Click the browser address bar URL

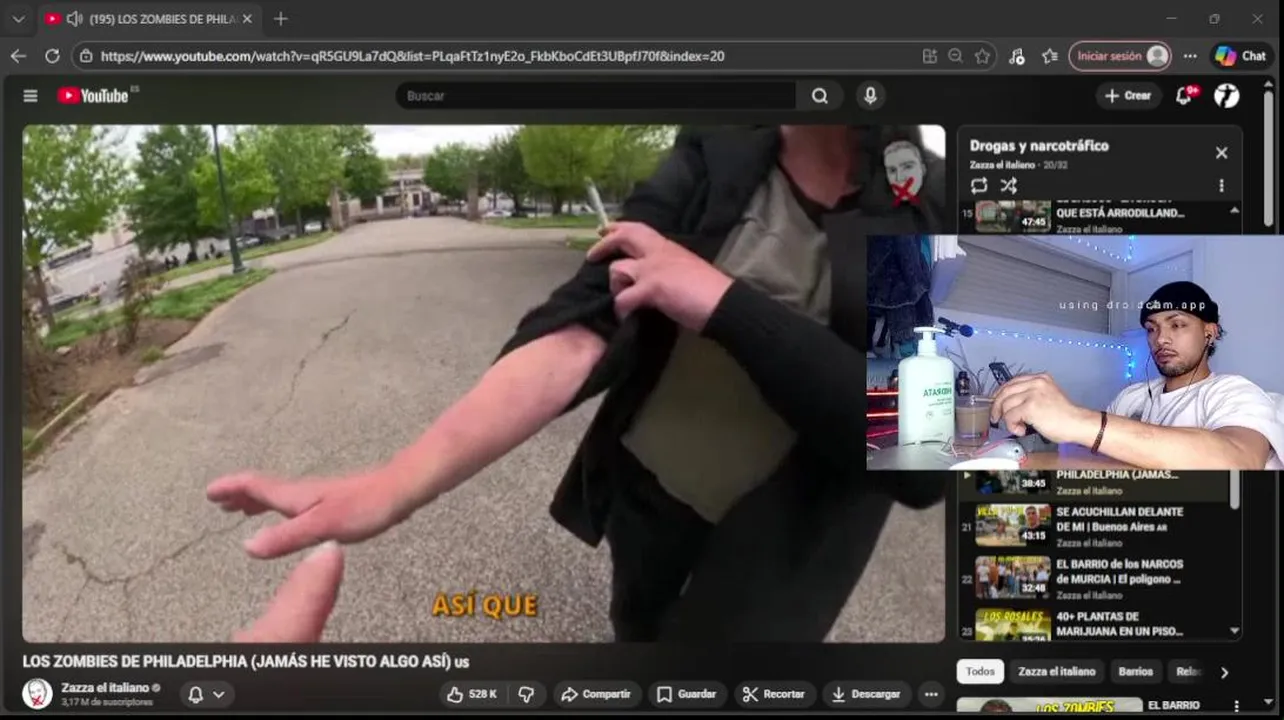point(412,56)
